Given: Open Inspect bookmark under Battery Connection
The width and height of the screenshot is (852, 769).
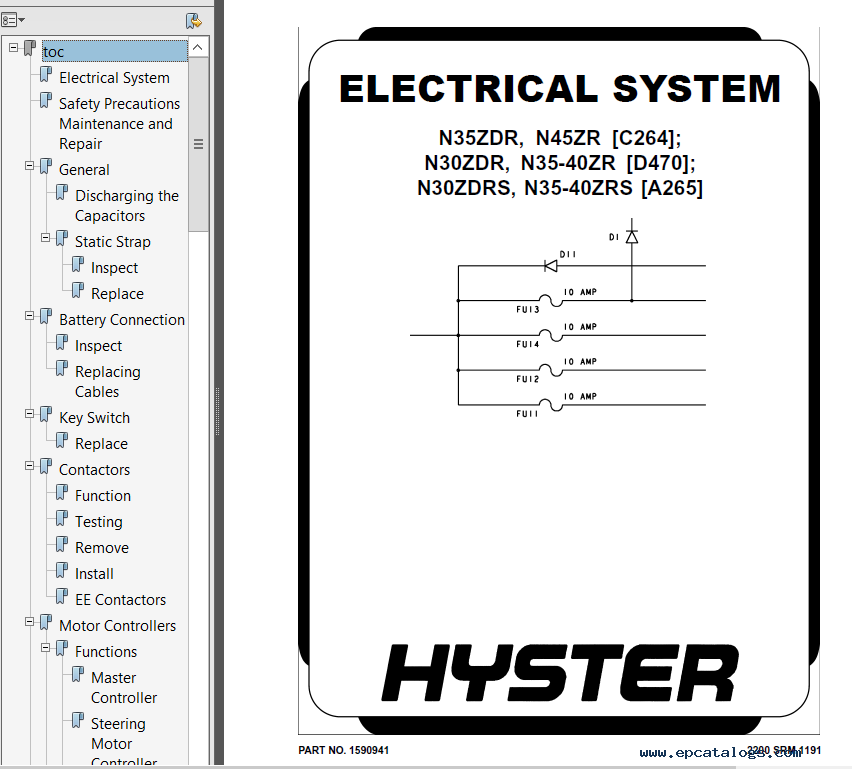Looking at the screenshot, I should pyautogui.click(x=98, y=346).
